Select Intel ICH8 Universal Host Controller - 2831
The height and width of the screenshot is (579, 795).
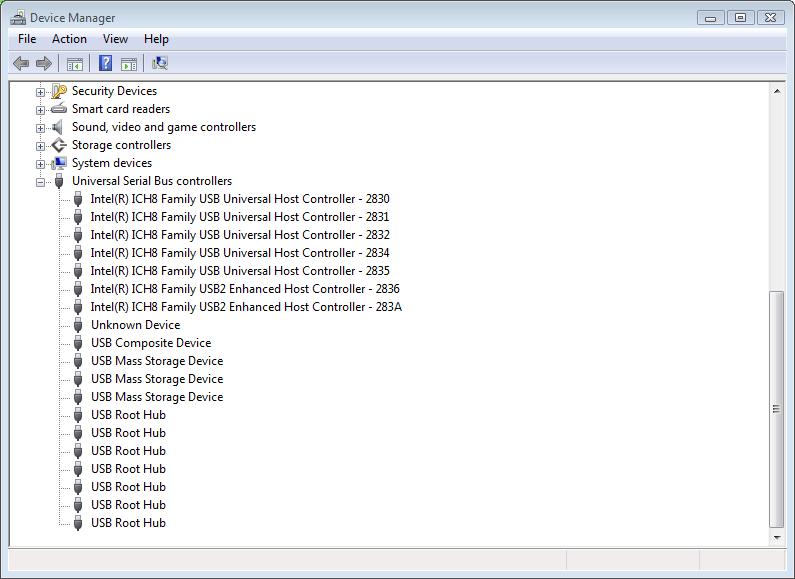point(240,217)
